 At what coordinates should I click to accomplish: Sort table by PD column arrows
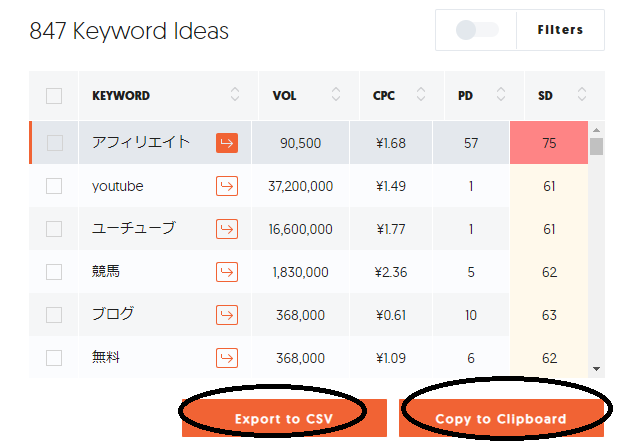pyautogui.click(x=501, y=94)
